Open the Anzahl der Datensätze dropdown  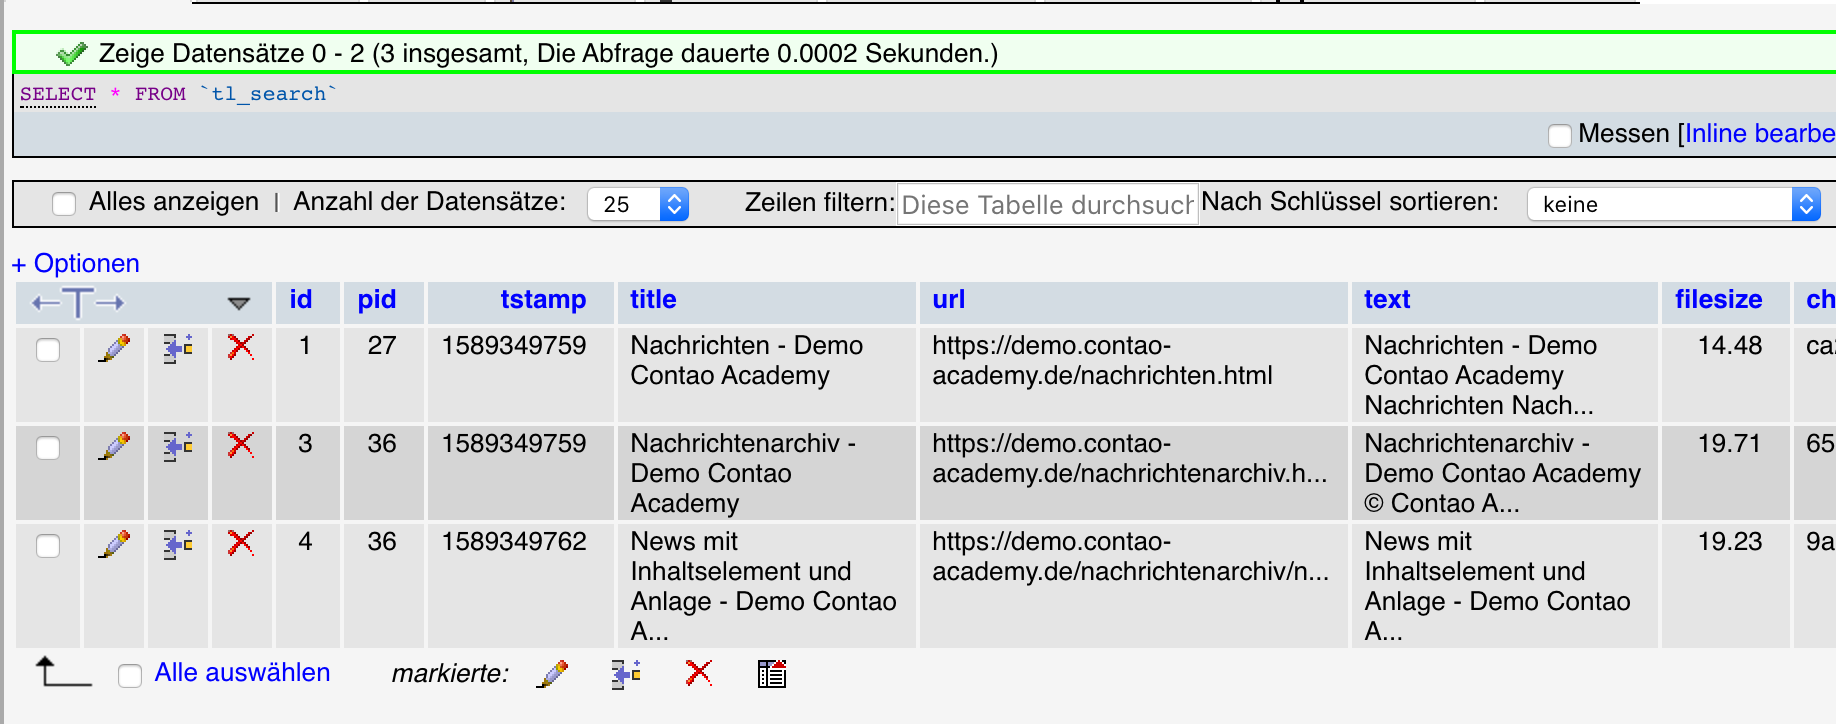coord(638,204)
